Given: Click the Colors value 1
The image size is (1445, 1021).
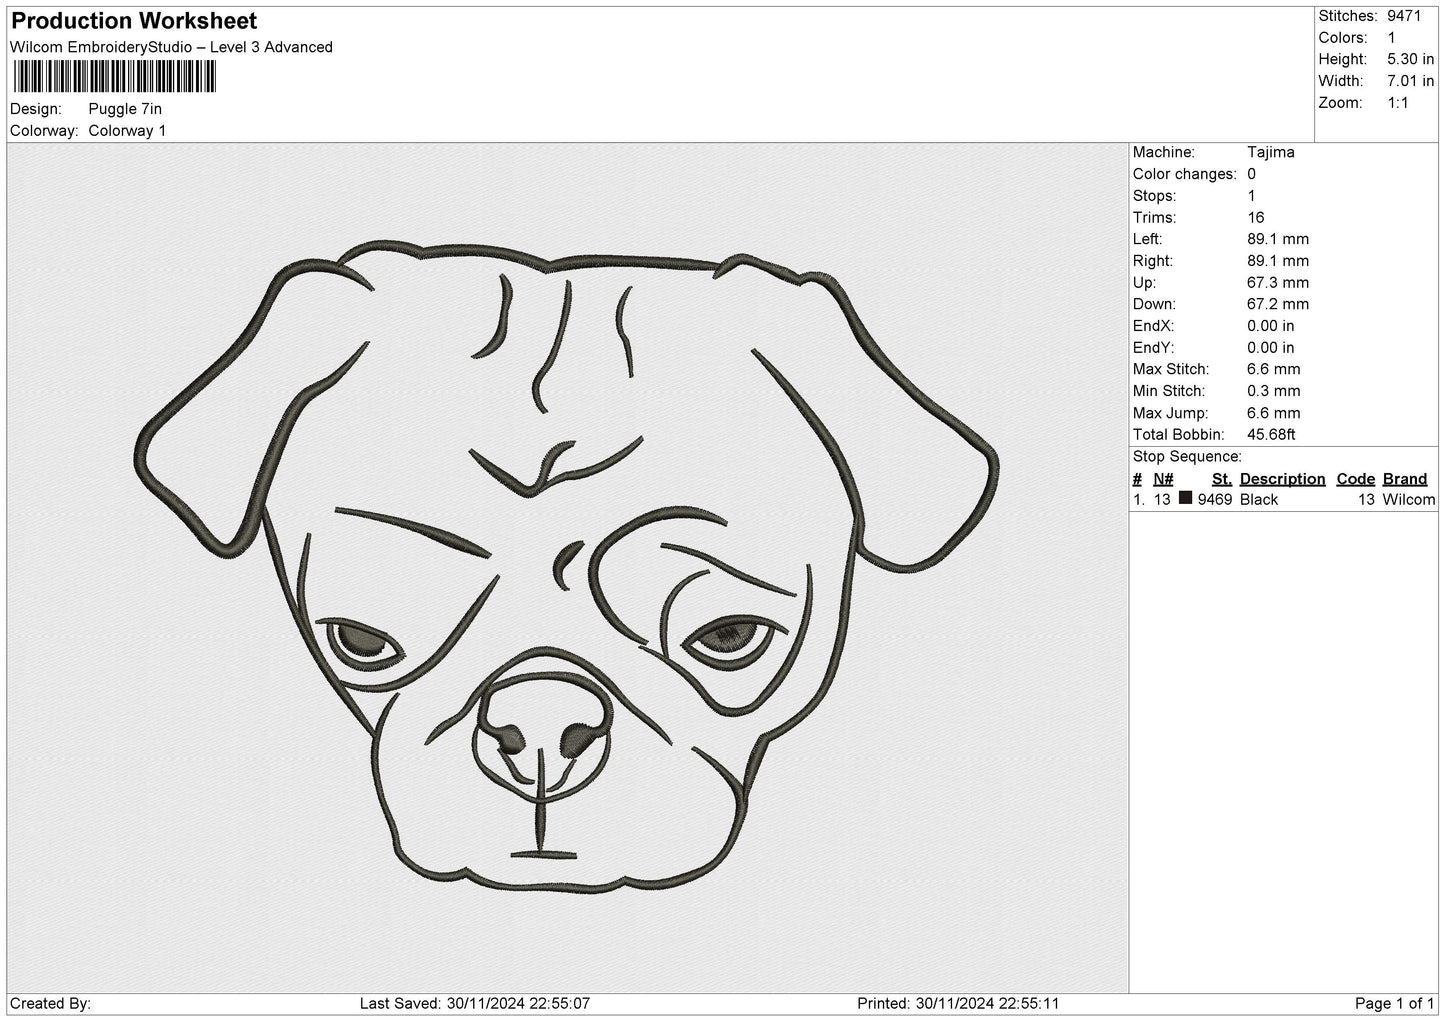Looking at the screenshot, I should [x=1391, y=38].
